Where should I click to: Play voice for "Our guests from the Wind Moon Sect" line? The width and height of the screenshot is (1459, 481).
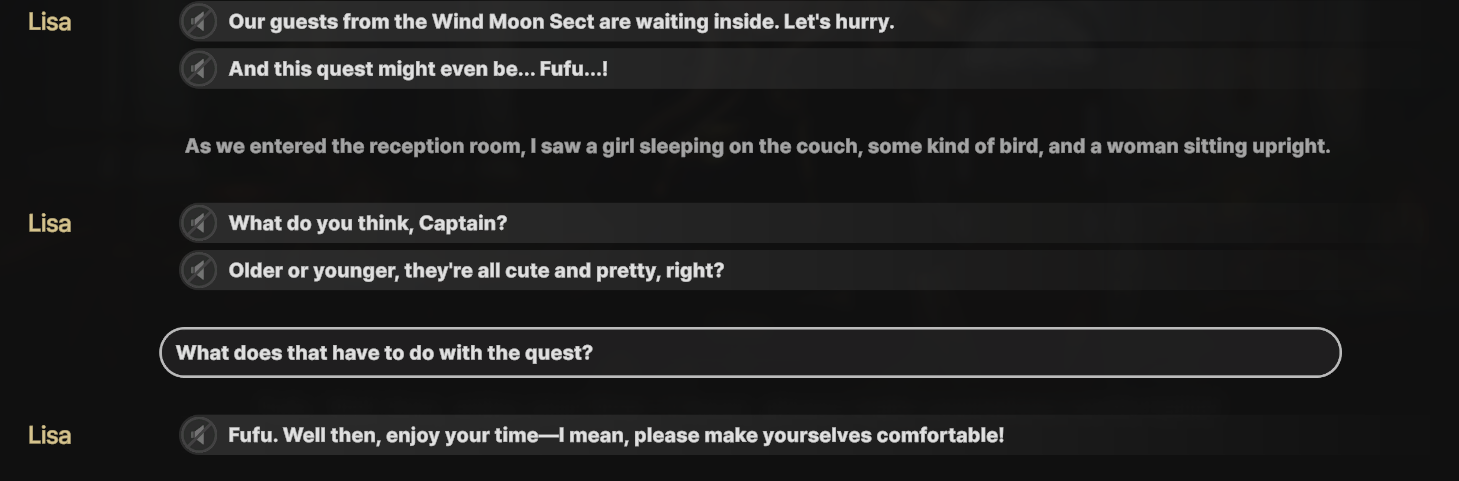click(x=199, y=21)
